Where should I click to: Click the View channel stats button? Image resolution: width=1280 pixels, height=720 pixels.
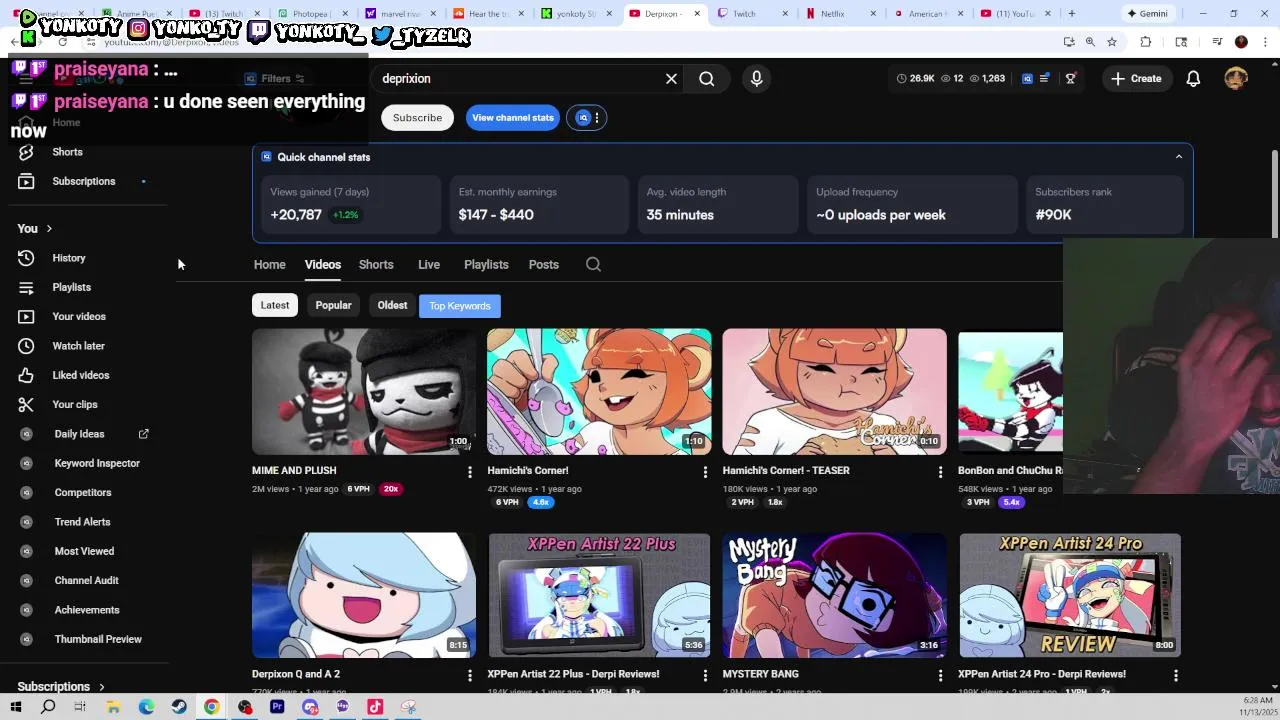[513, 118]
